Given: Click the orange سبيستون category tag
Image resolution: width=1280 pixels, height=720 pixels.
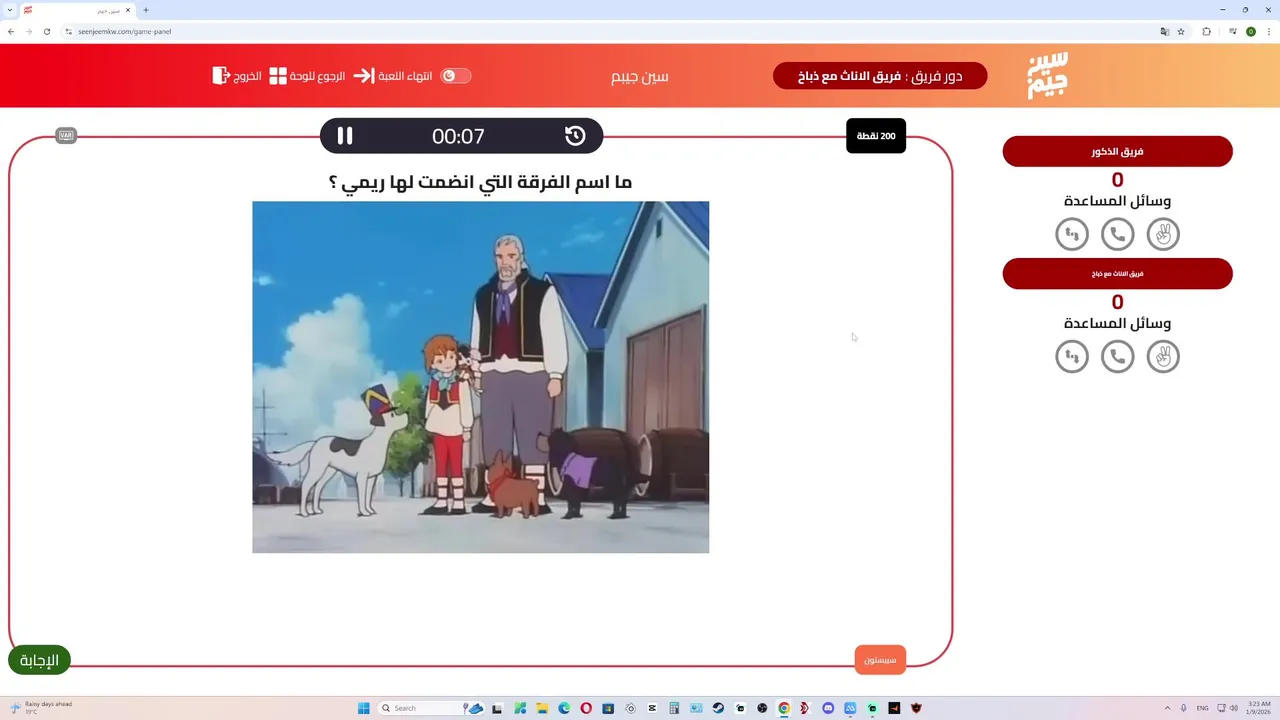Looking at the screenshot, I should (880, 660).
